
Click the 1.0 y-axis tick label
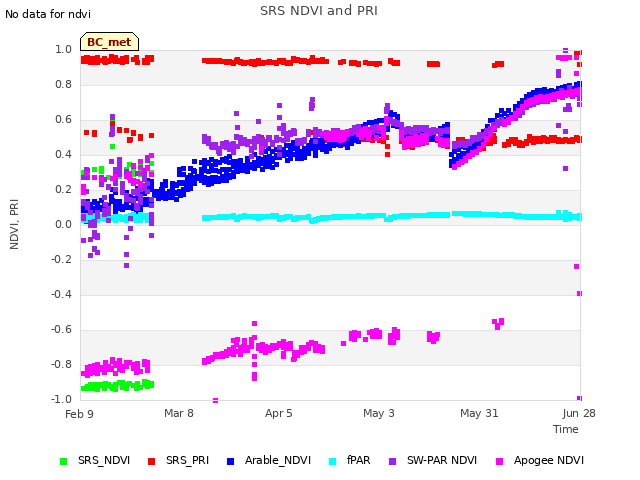tap(63, 50)
